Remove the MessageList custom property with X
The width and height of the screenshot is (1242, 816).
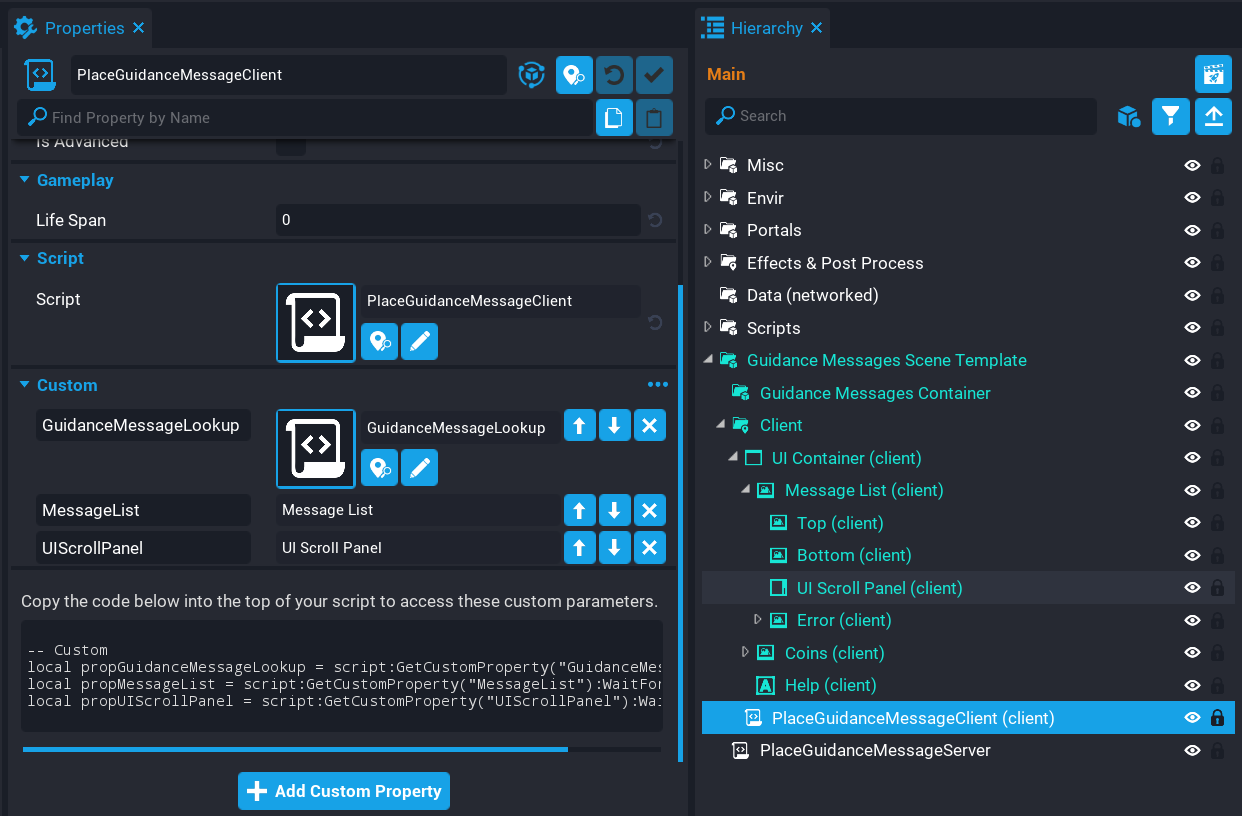(649, 511)
